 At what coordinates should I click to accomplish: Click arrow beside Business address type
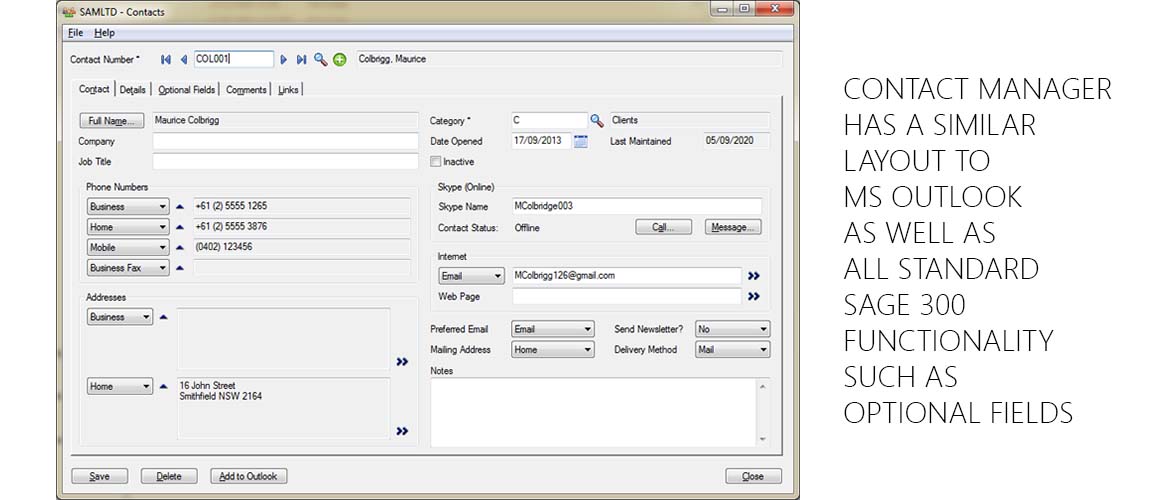pyautogui.click(x=163, y=317)
